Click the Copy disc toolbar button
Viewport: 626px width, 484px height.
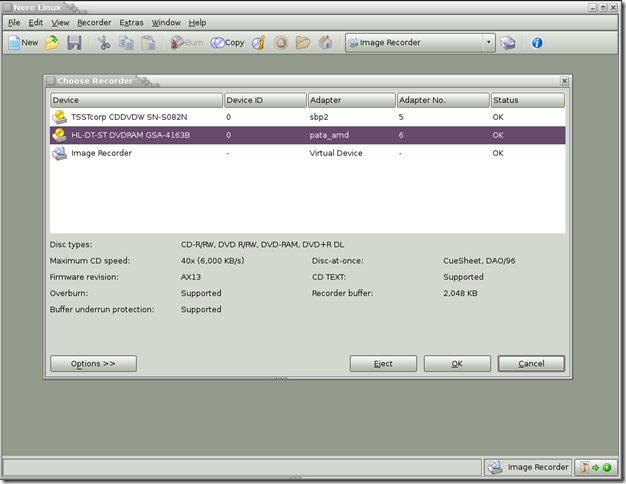227,42
